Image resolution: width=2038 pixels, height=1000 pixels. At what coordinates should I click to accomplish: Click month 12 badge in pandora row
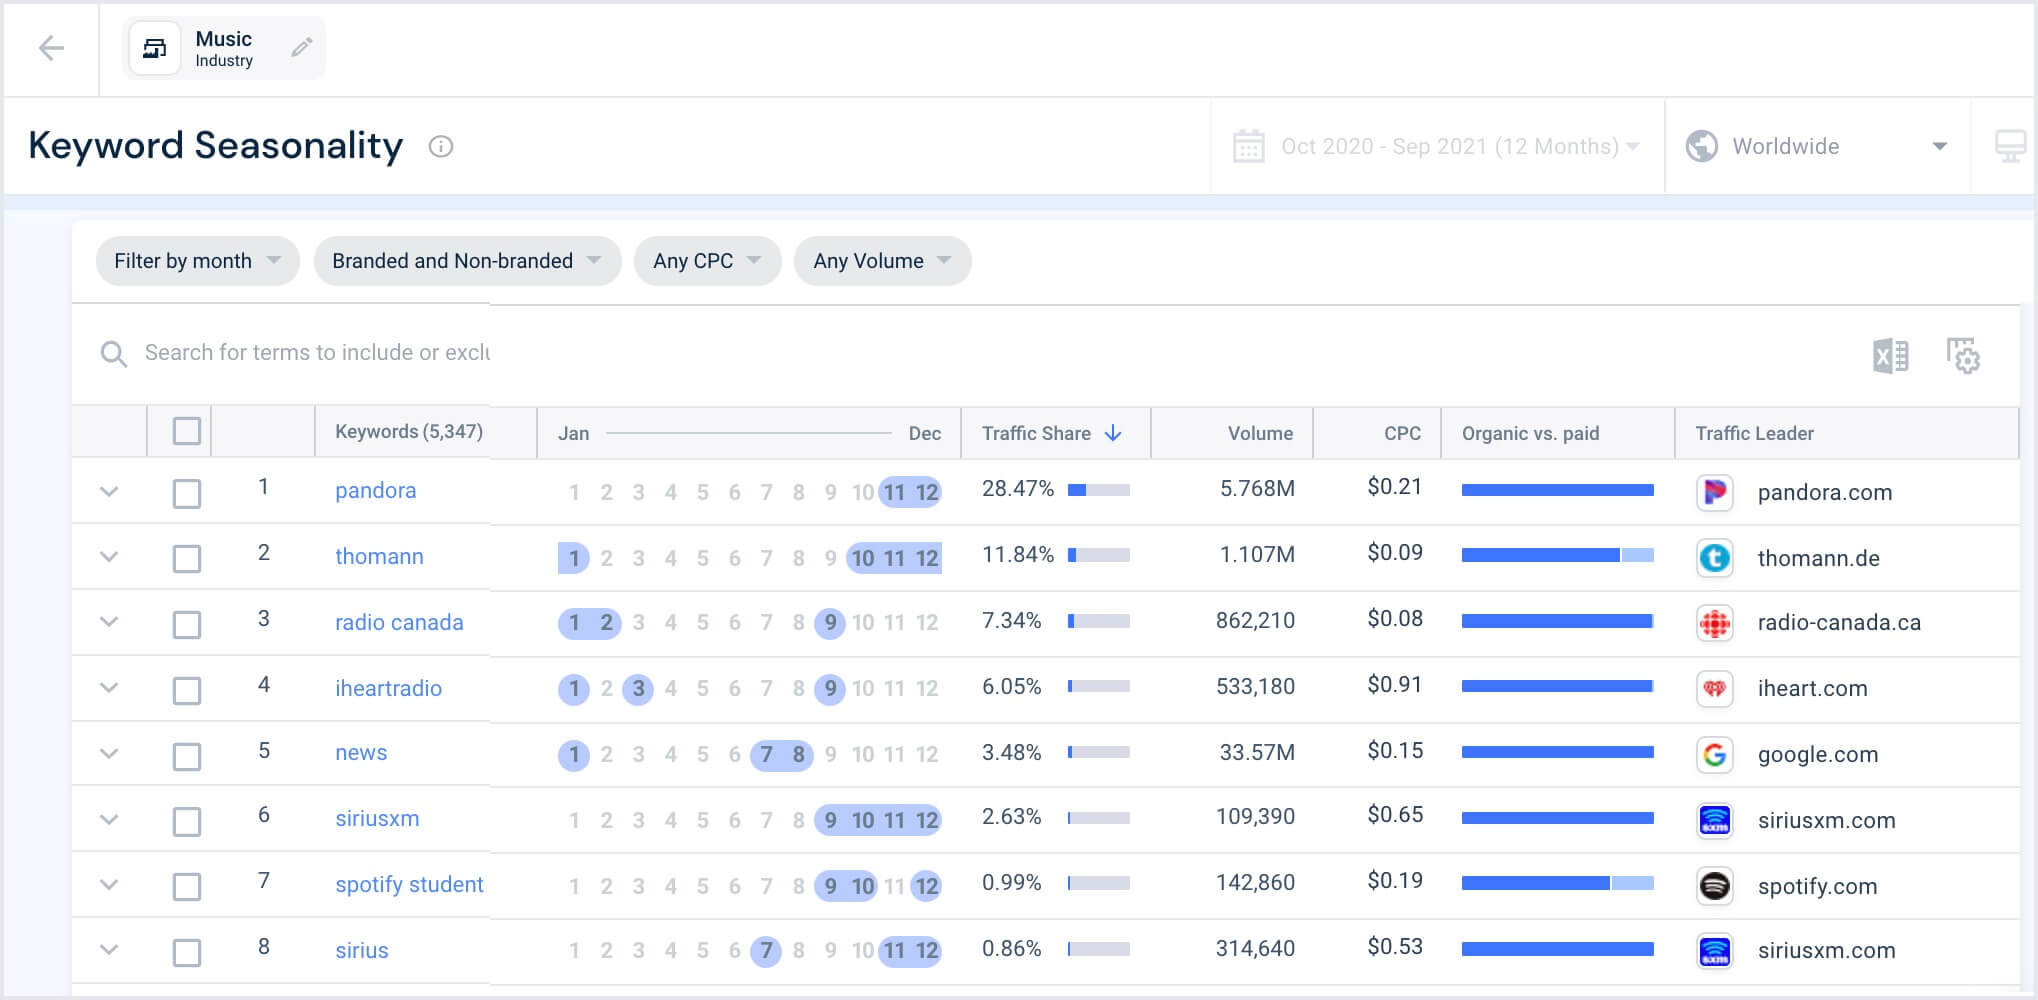click(927, 492)
